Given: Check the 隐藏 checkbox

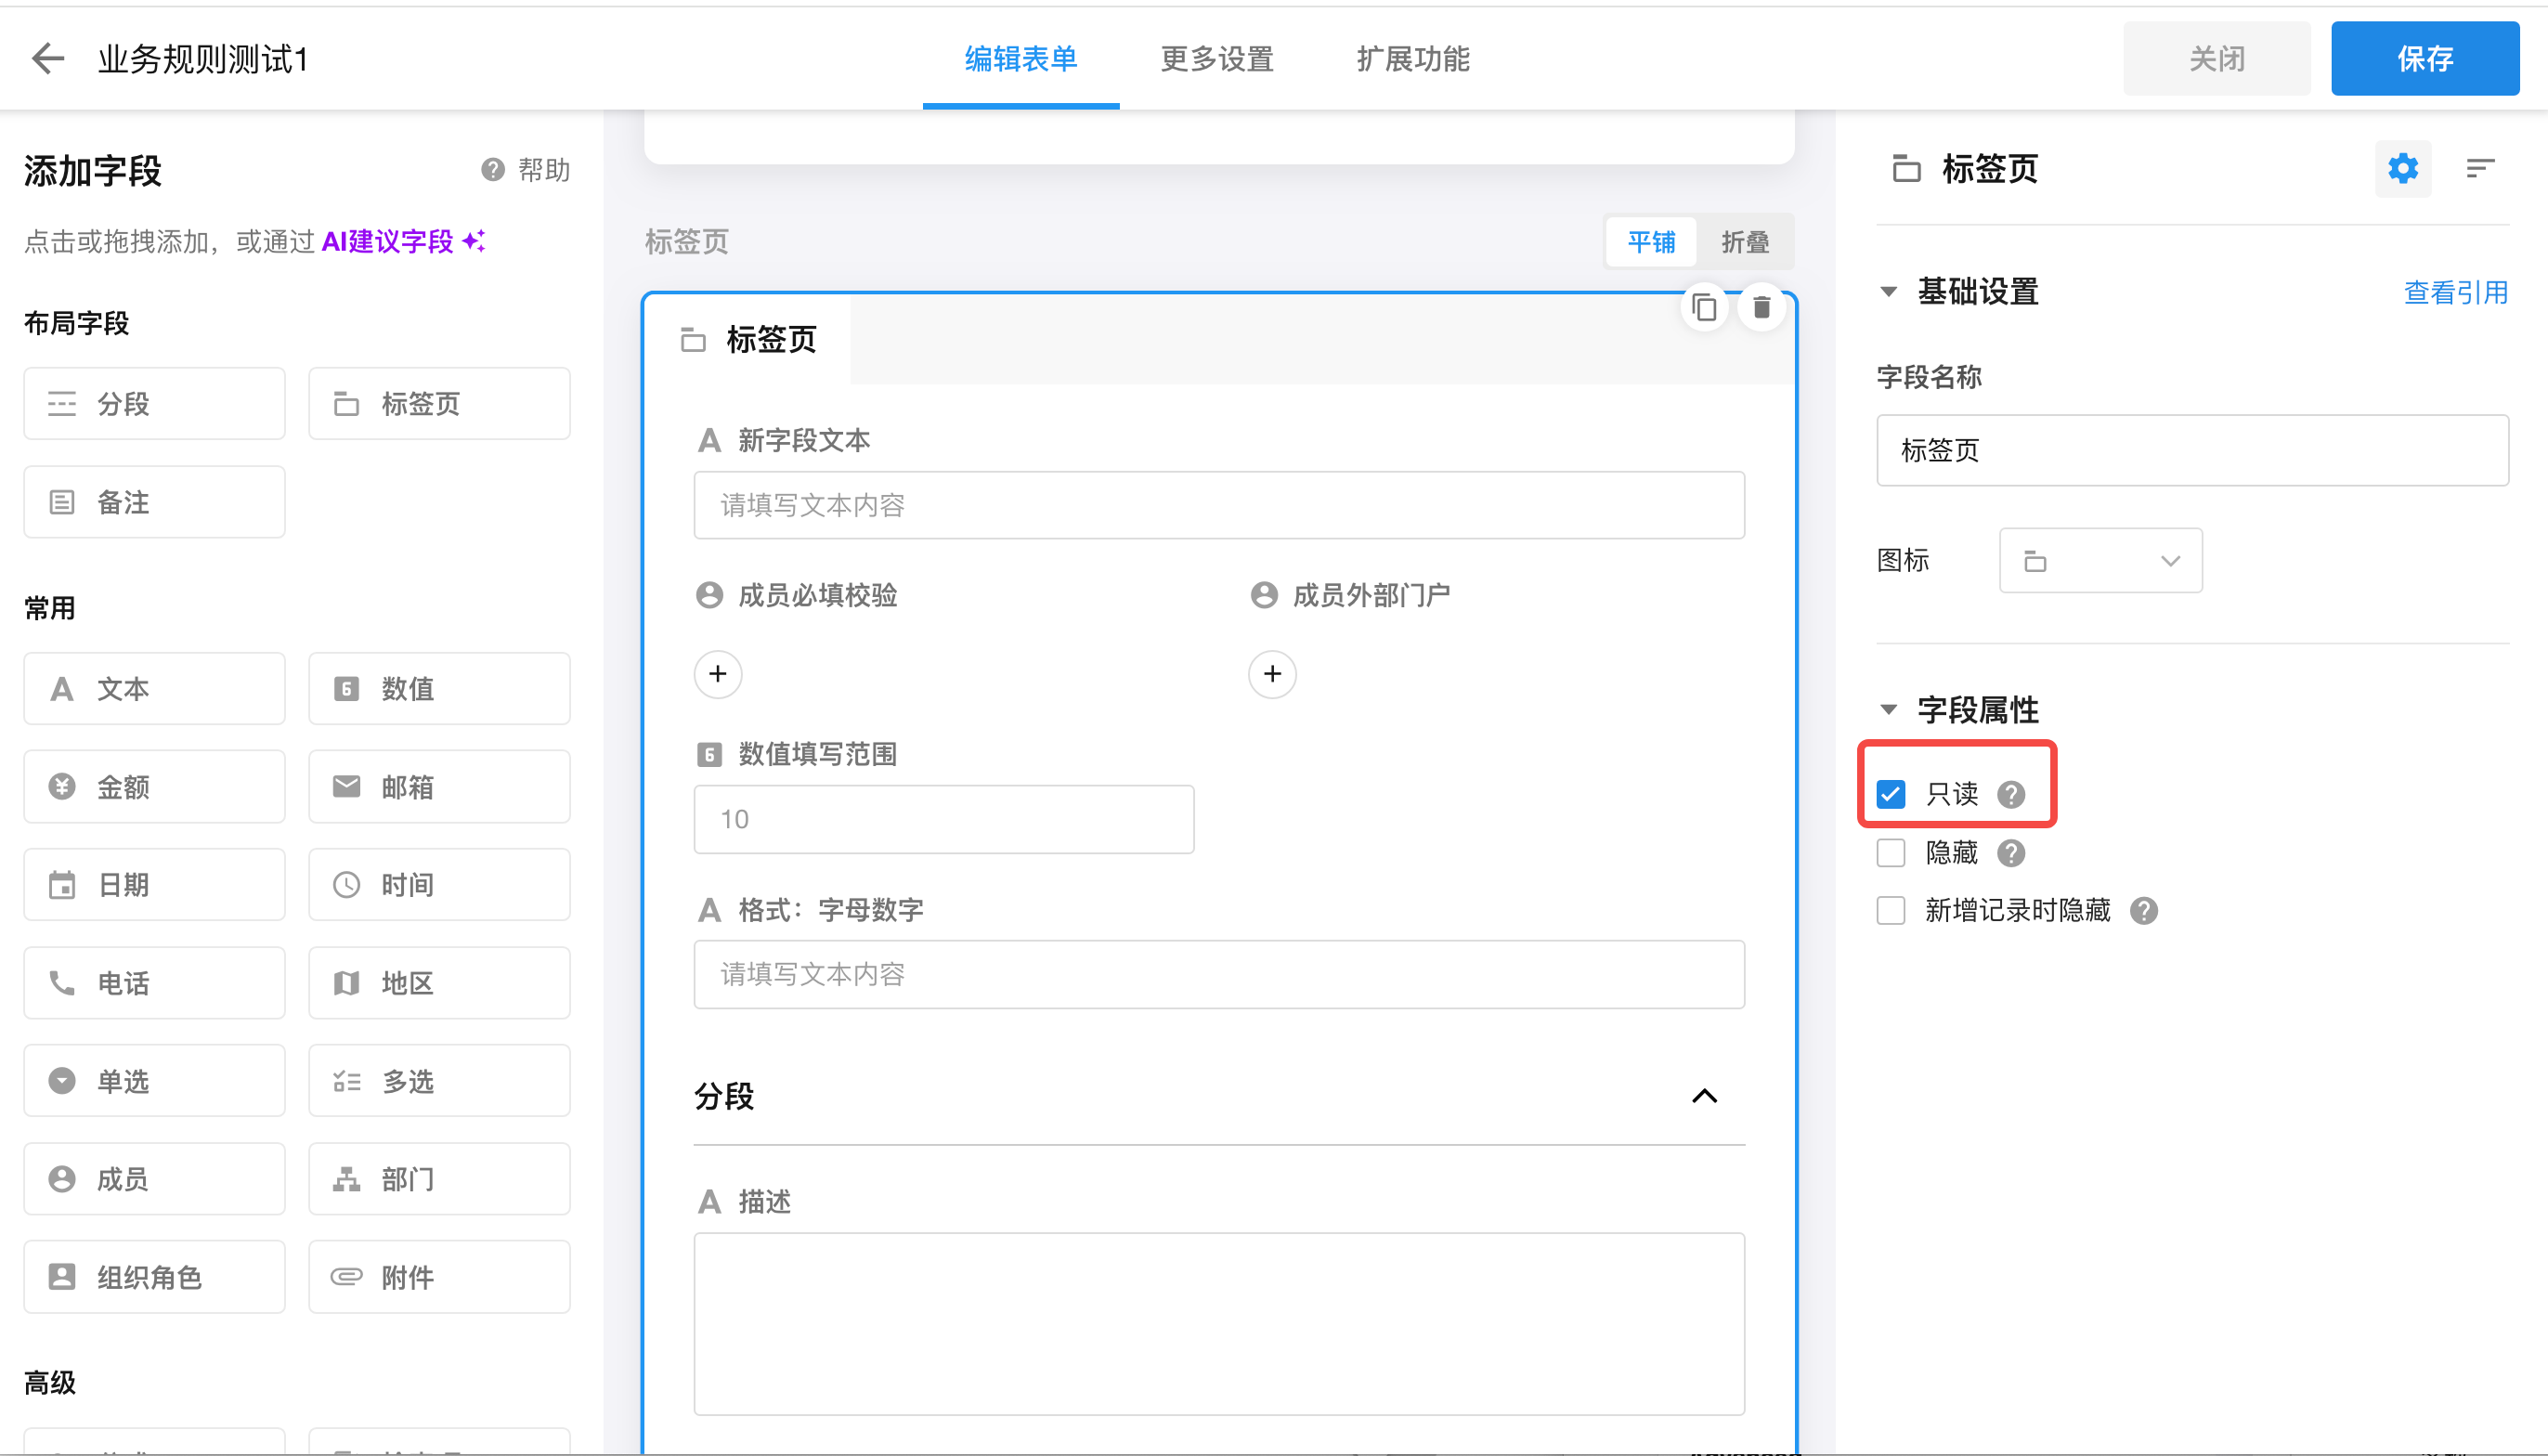Looking at the screenshot, I should pyautogui.click(x=1890, y=853).
